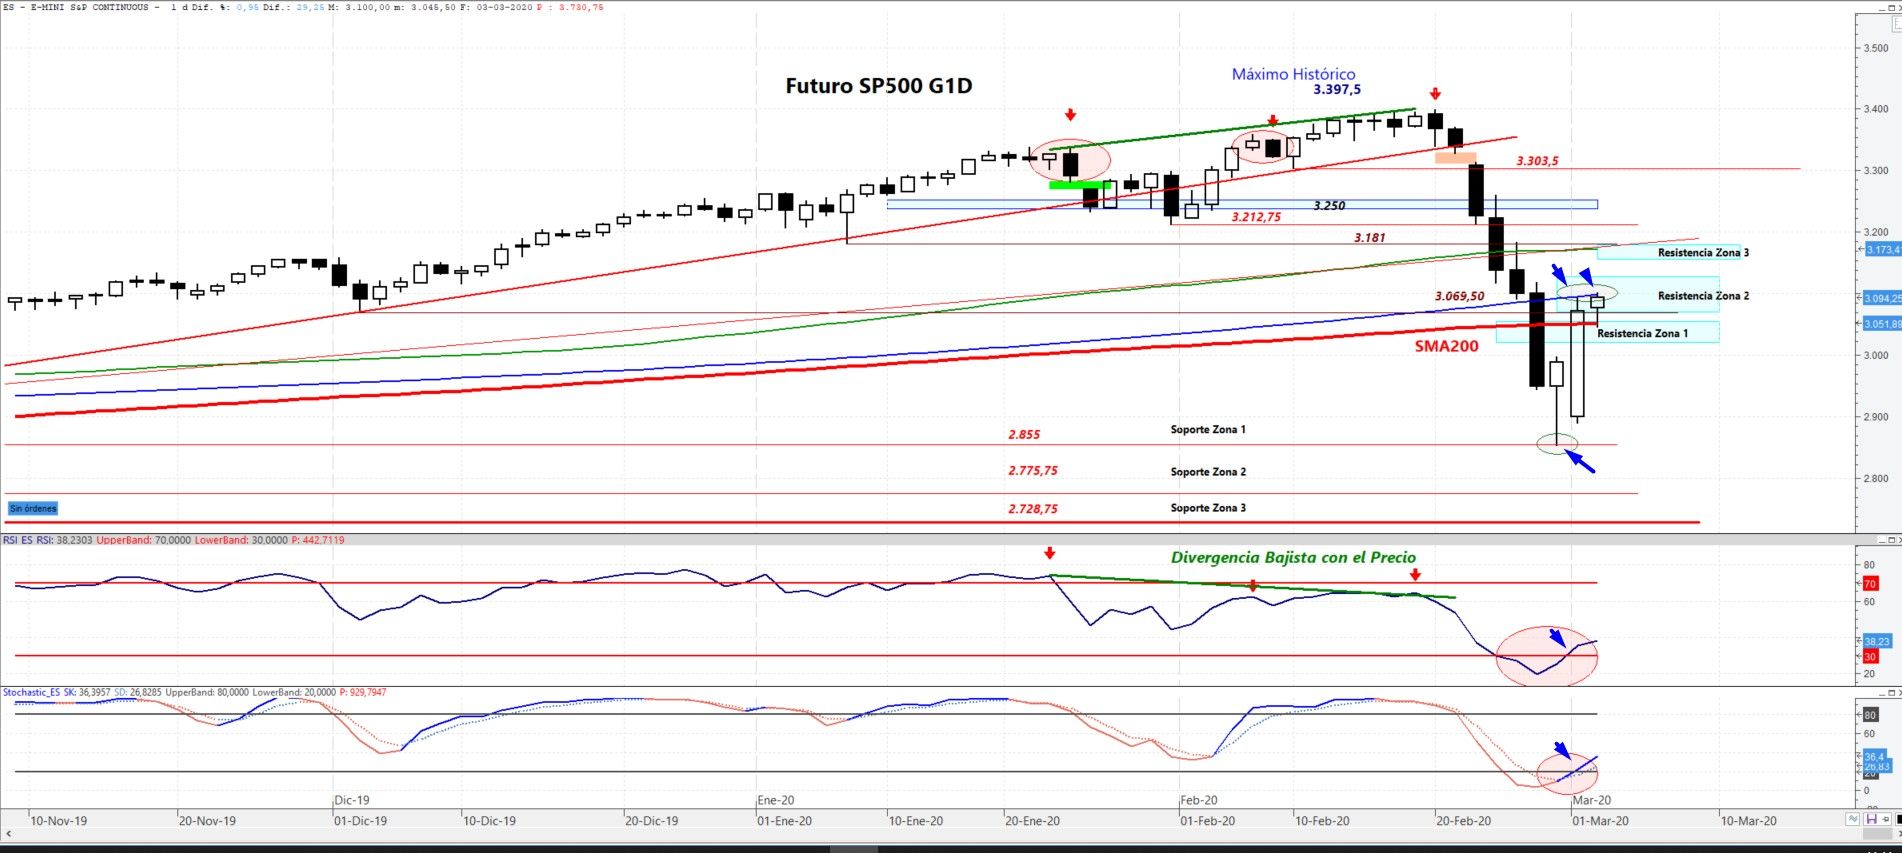Click the 01-Mar-20 date on the time axis
Image resolution: width=1902 pixels, height=853 pixels.
coord(1601,821)
